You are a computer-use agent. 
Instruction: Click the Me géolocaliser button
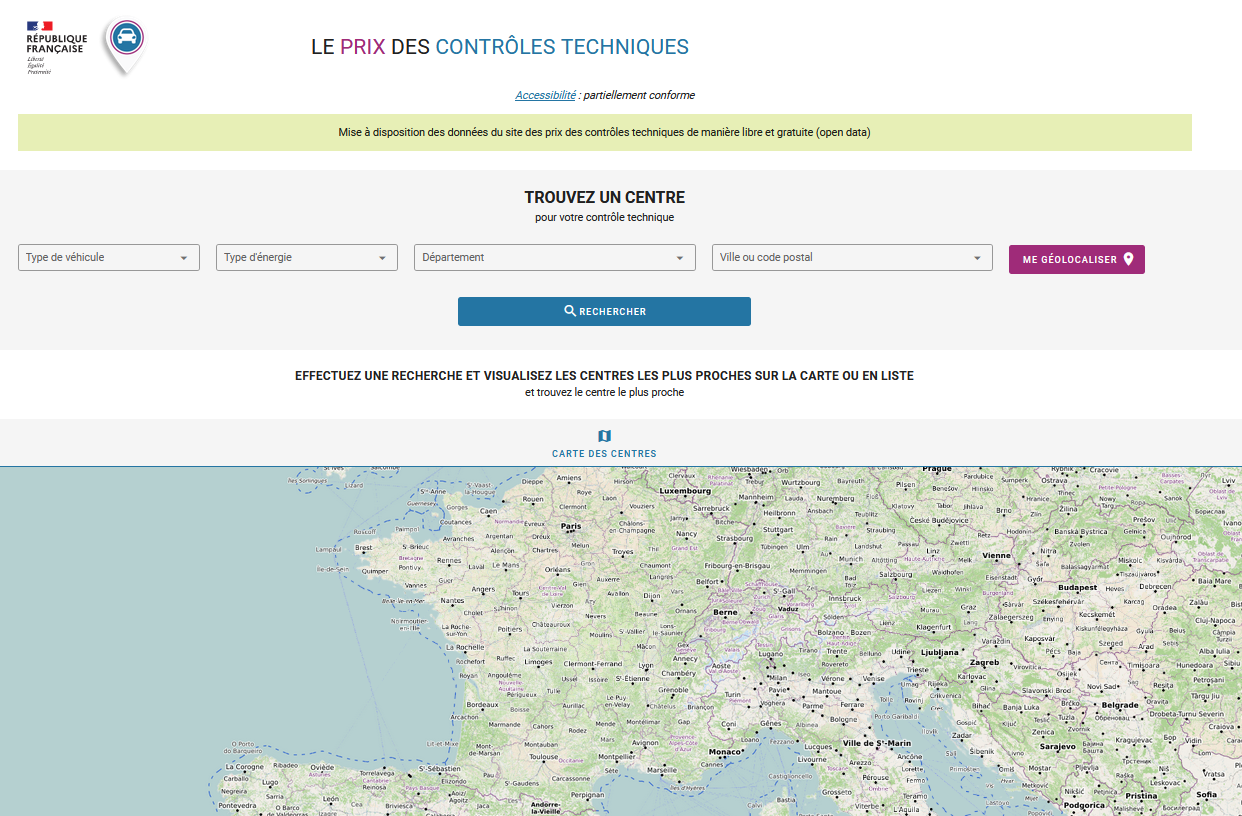(1077, 259)
